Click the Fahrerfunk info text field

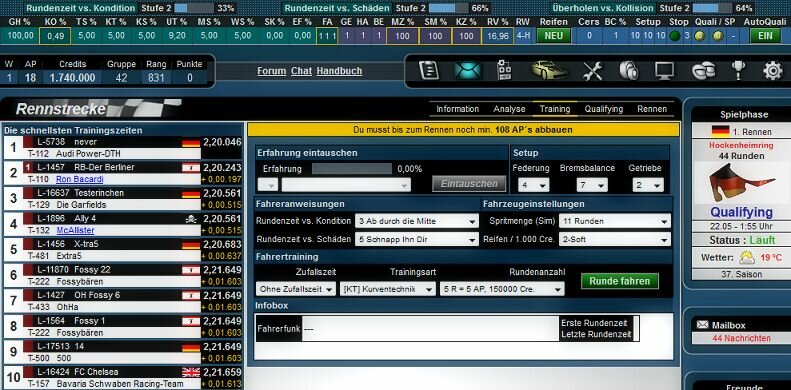click(431, 328)
